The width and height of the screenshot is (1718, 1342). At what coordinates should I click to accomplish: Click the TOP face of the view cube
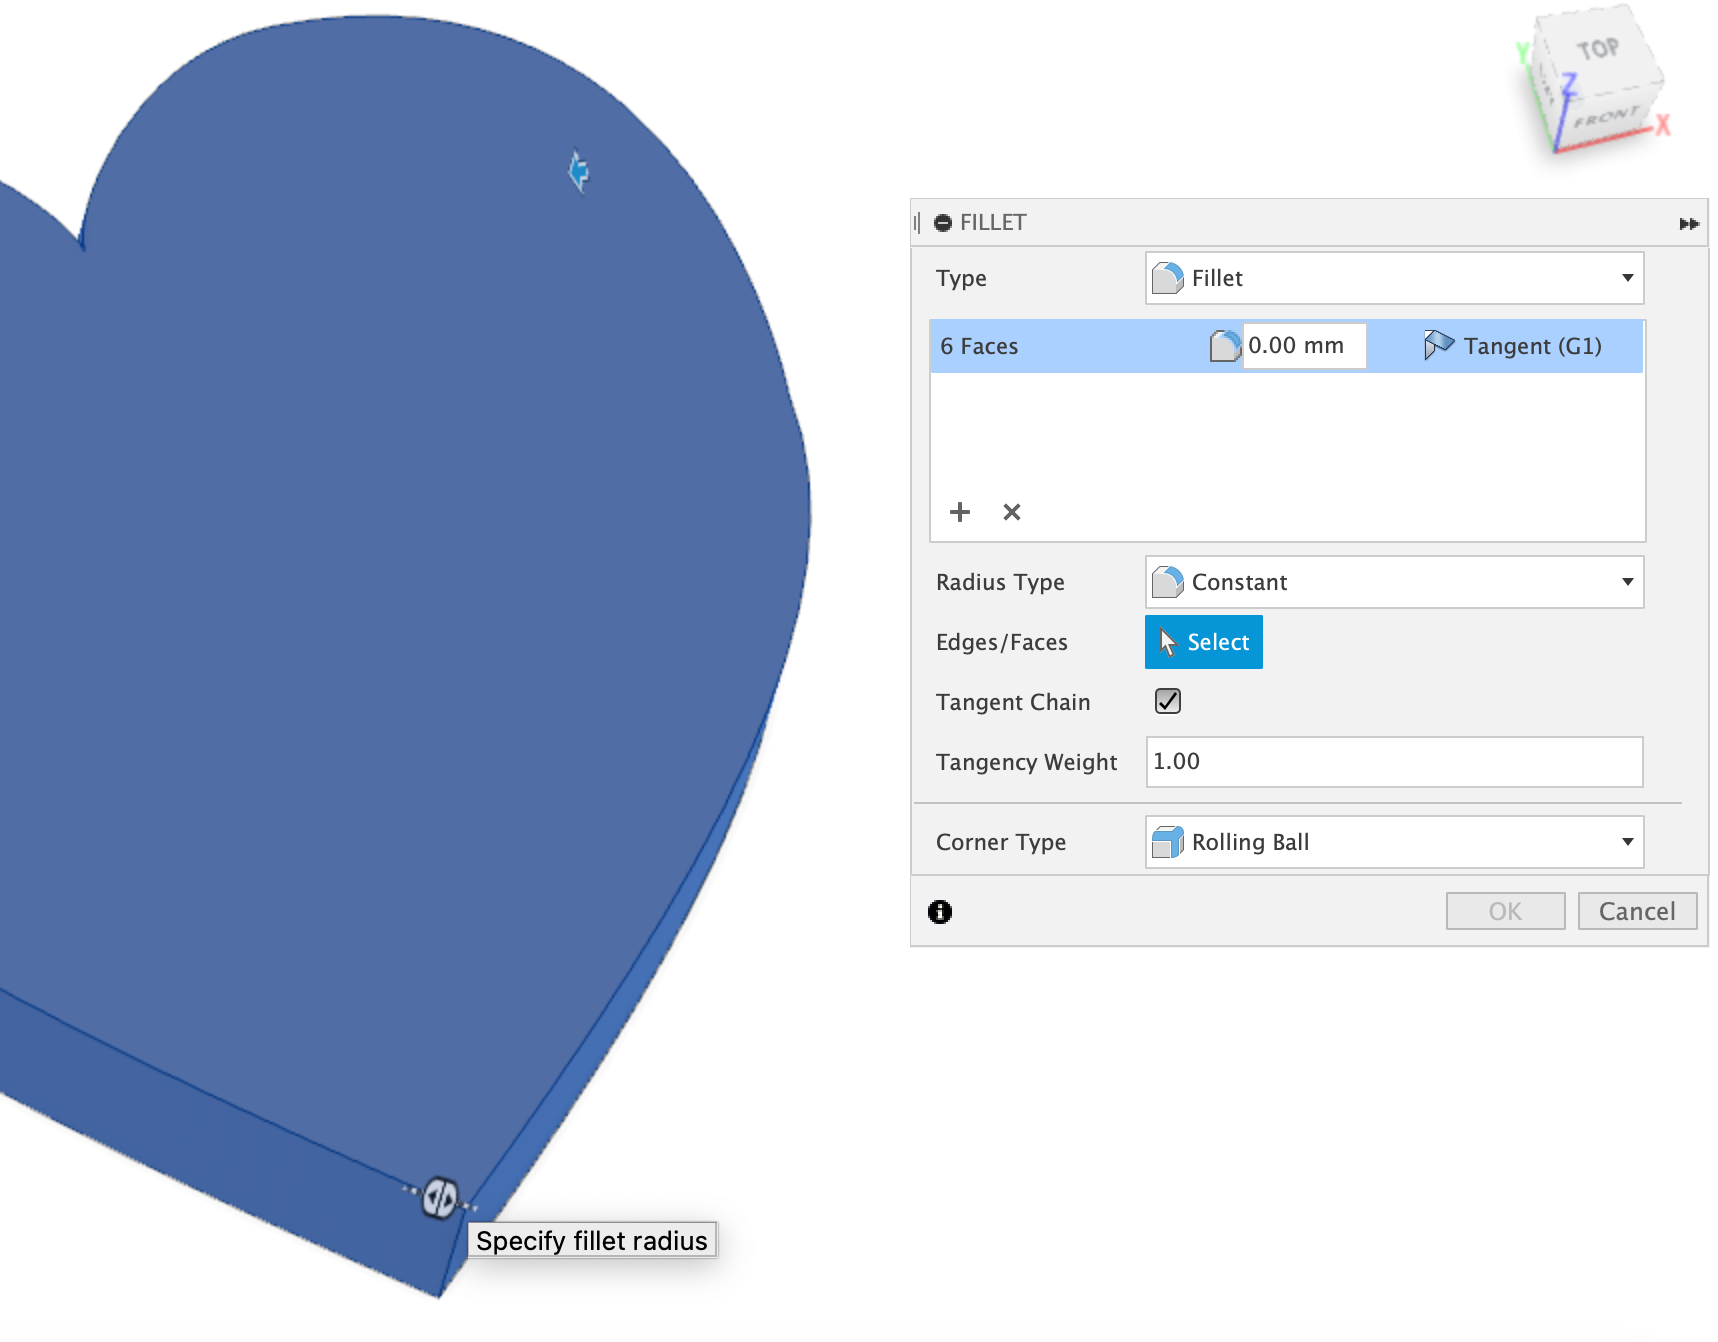1597,49
